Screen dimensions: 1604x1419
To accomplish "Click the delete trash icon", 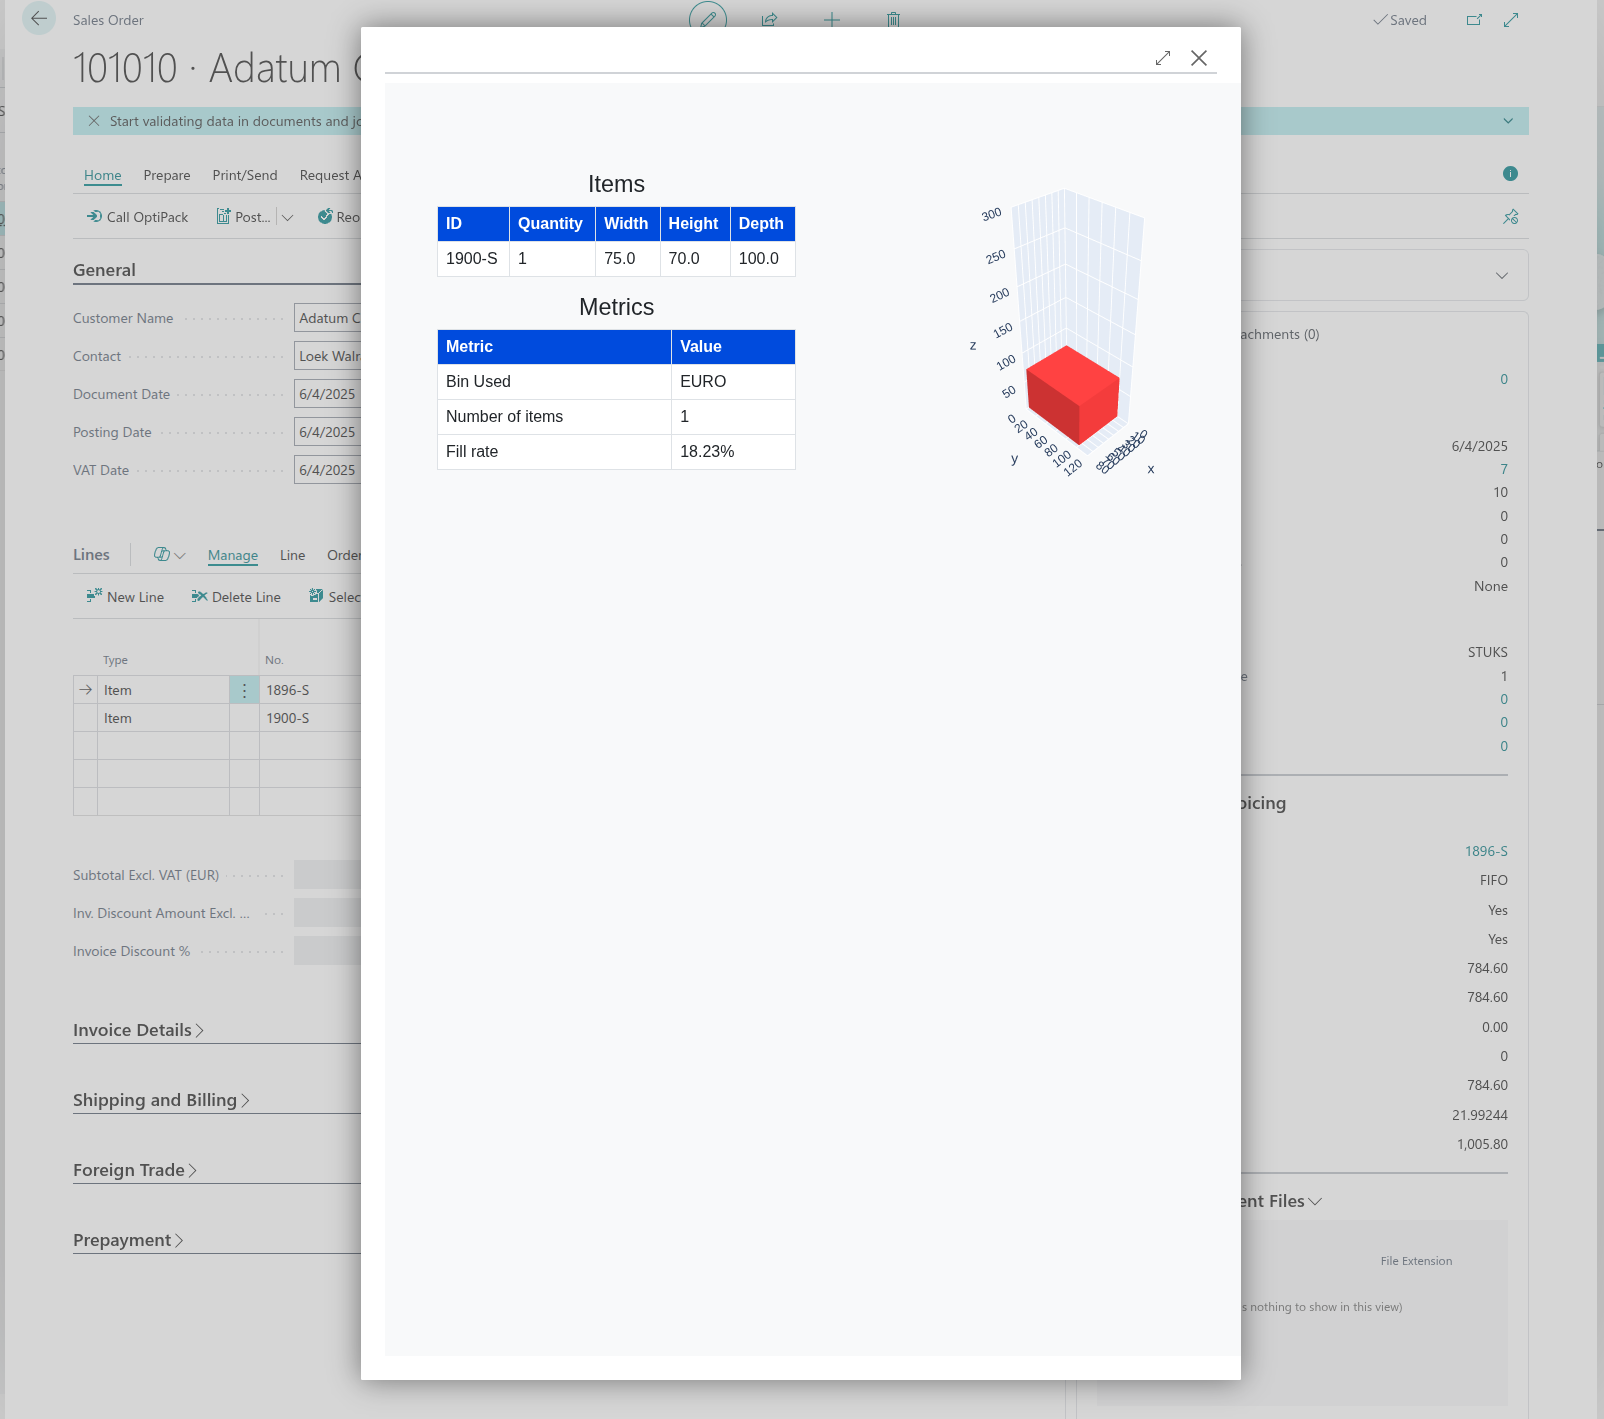I will (893, 19).
